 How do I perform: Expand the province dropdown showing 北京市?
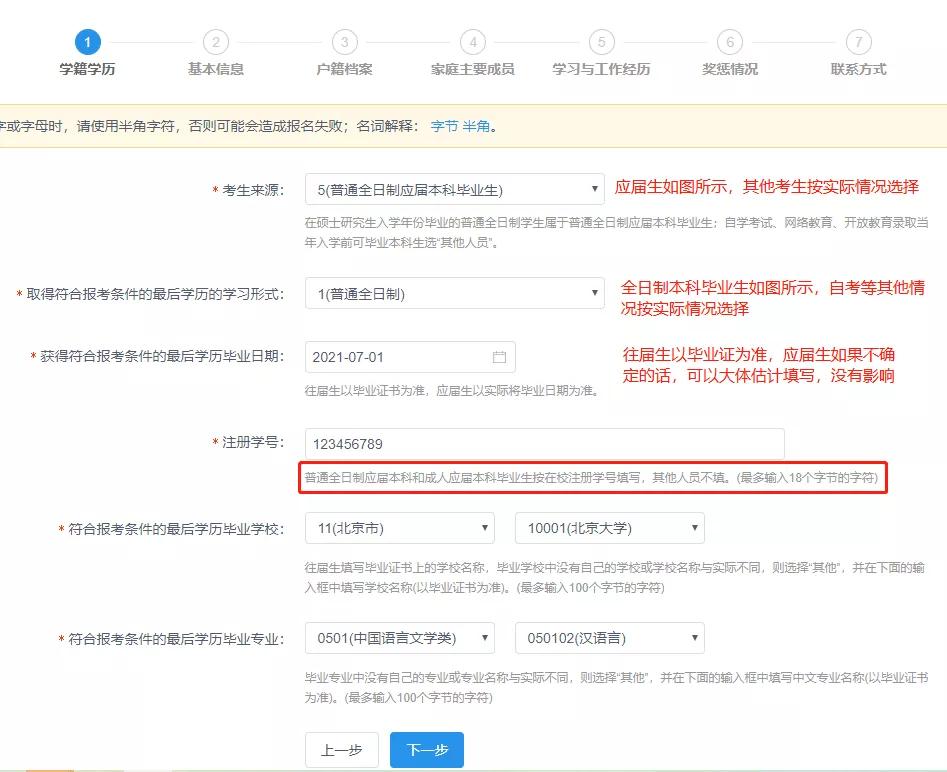pyautogui.click(x=484, y=527)
